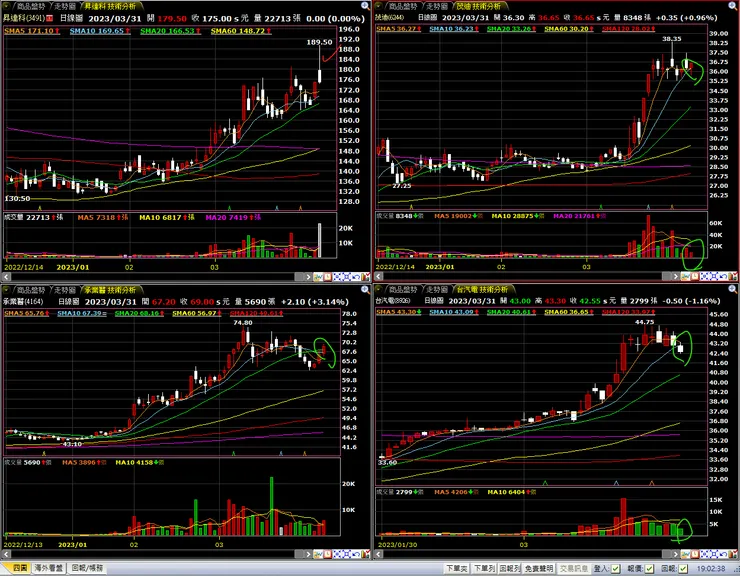Select the 回報/帳務 workspace tab
The image size is (740, 576).
tap(87, 568)
